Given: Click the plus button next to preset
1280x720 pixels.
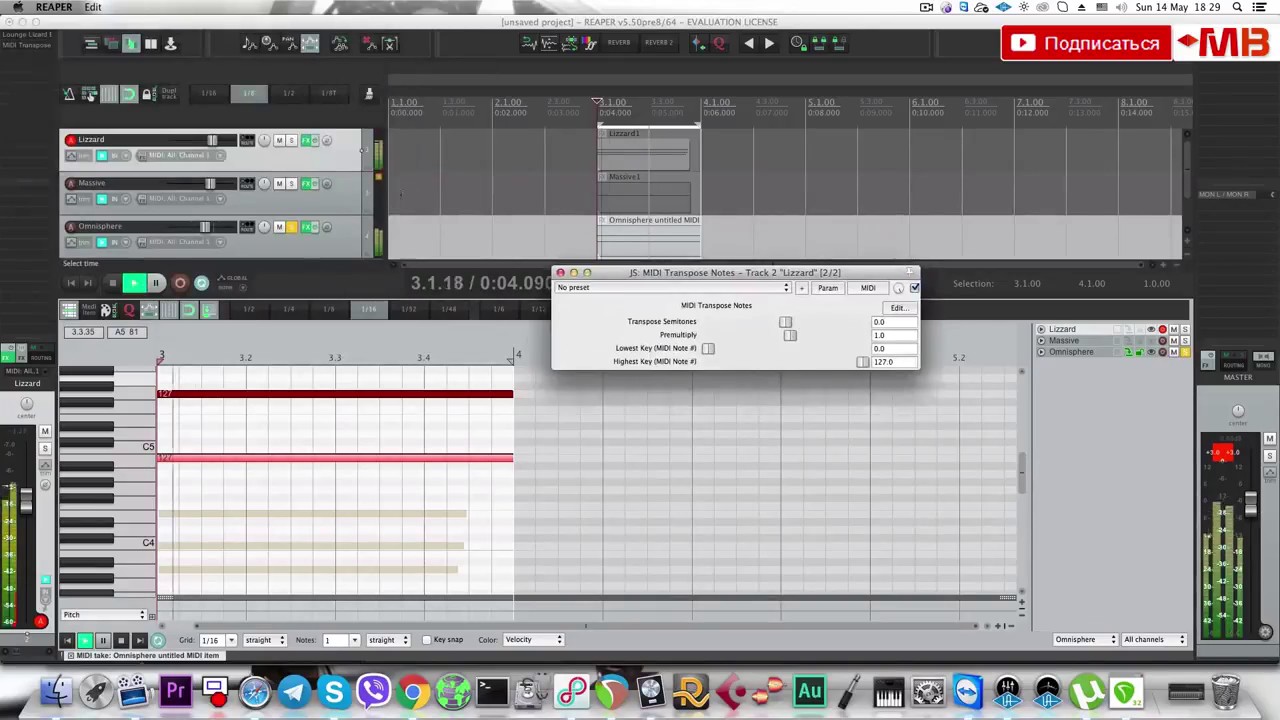Looking at the screenshot, I should click(801, 288).
